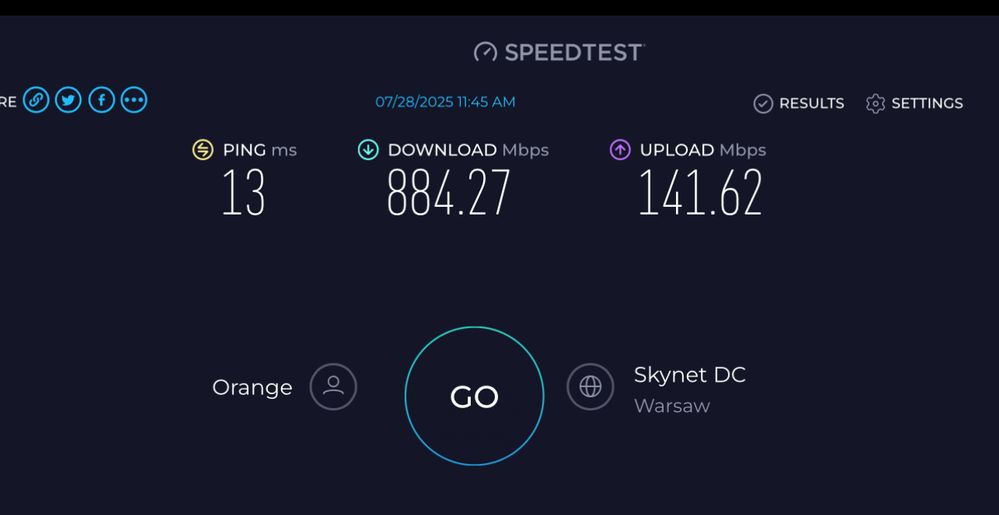Viewport: 999px width, 515px height.
Task: Share the result on Facebook
Action: coord(101,100)
